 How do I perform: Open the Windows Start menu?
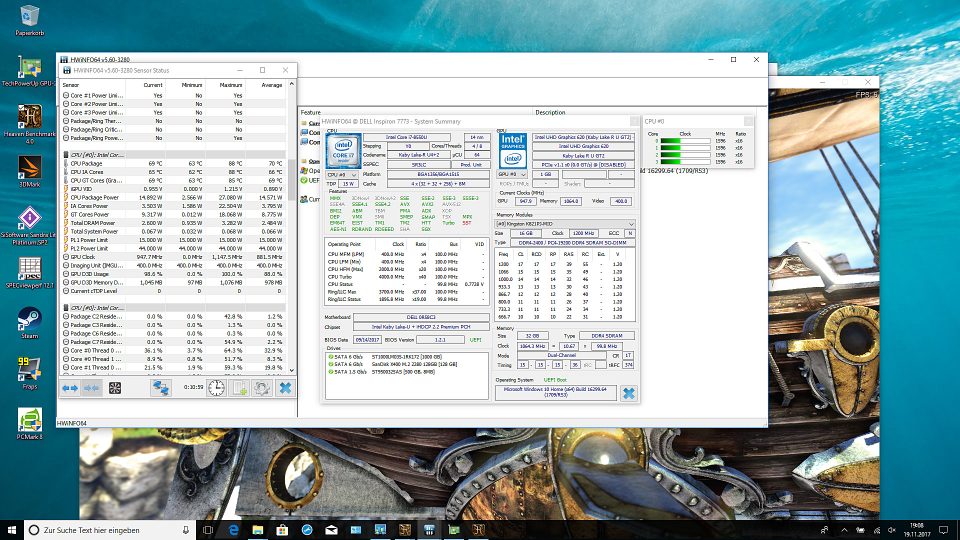10,529
